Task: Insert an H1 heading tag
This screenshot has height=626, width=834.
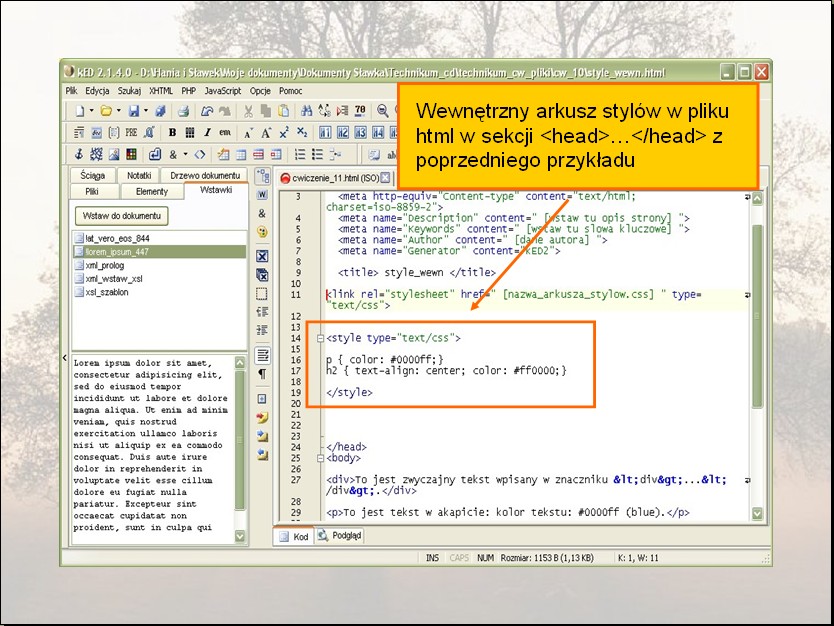Action: [325, 132]
